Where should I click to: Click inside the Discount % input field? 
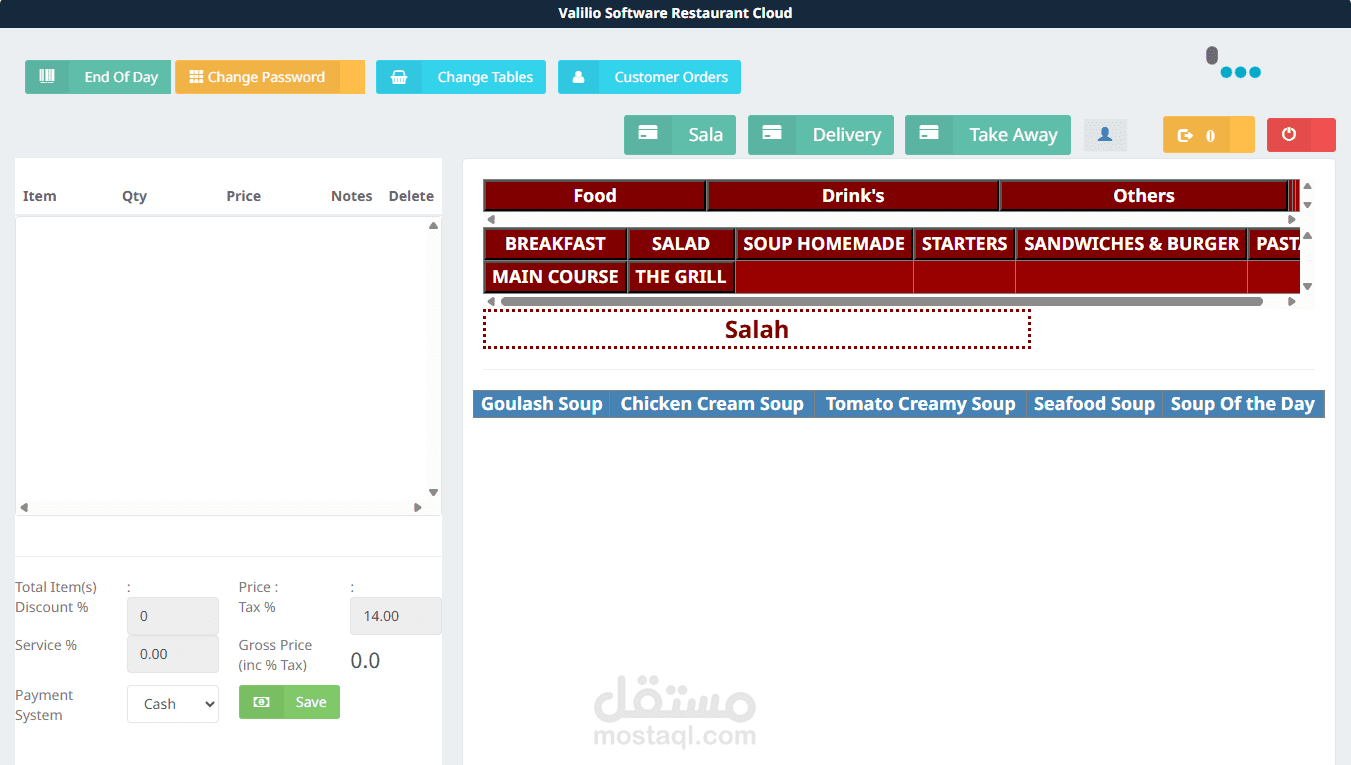[x=172, y=615]
